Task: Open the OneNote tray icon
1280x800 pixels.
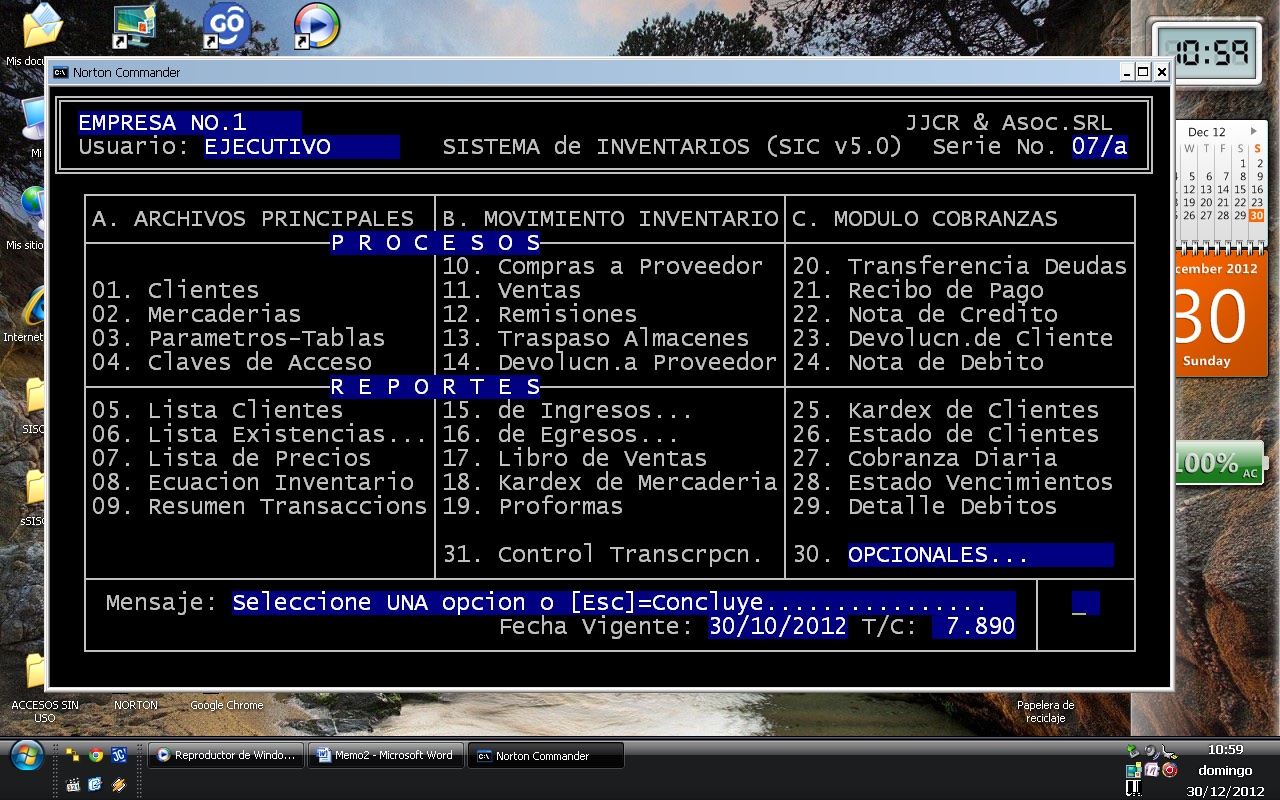Action: (1151, 770)
